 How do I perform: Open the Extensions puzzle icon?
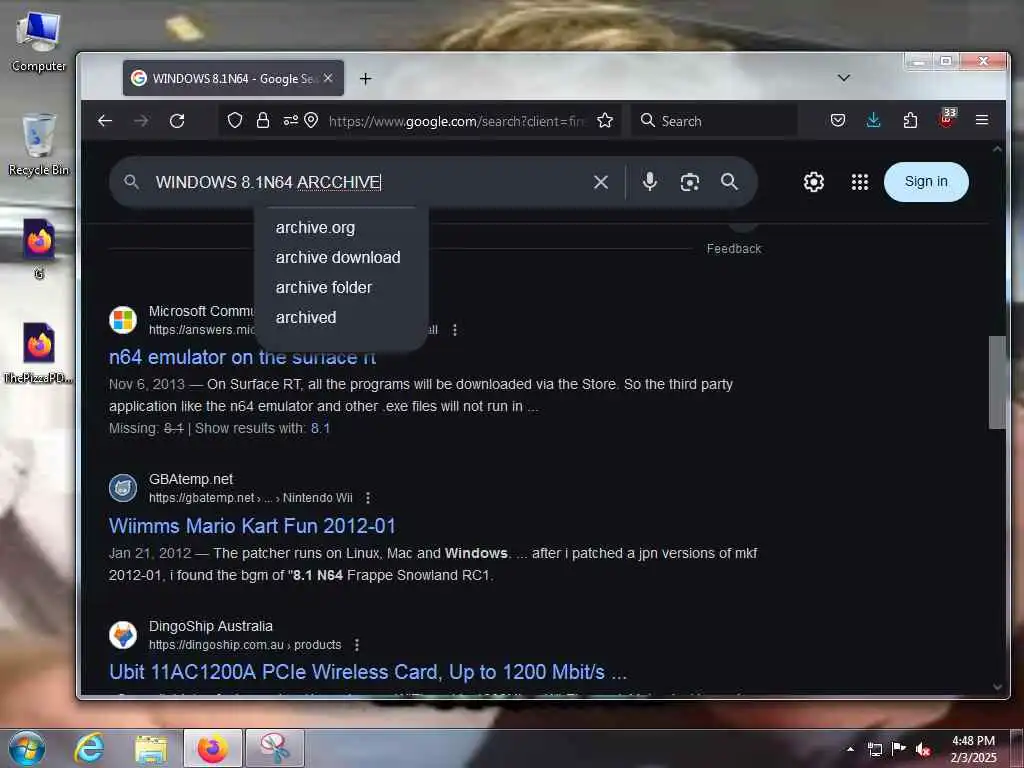tap(910, 120)
